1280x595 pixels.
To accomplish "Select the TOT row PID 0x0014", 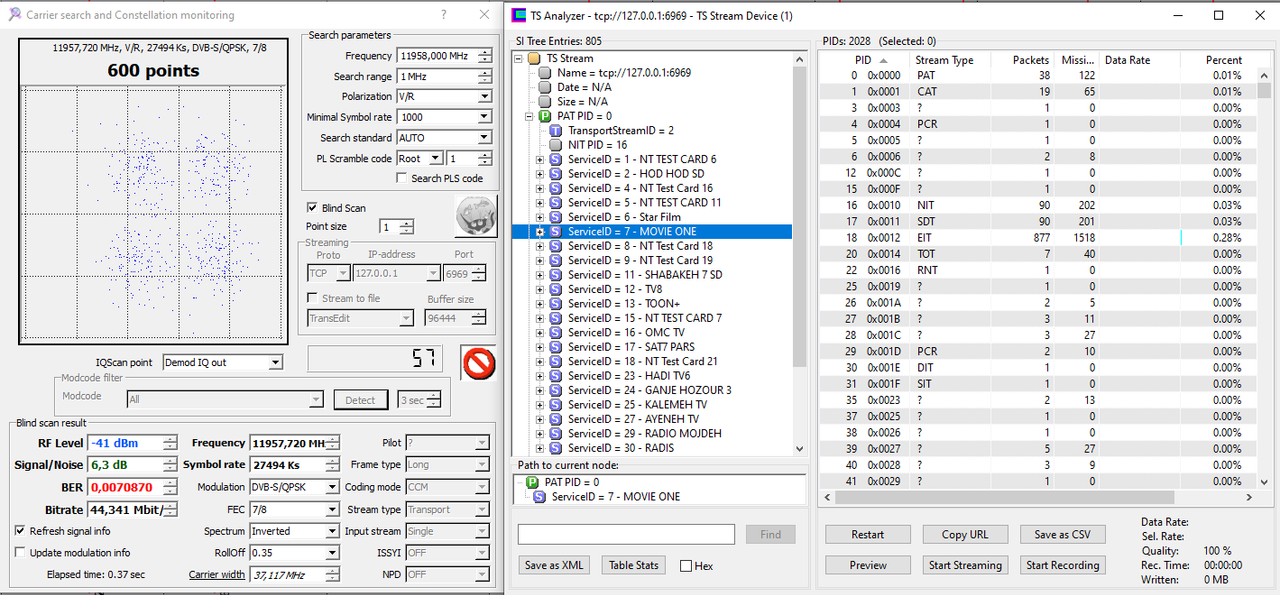I will point(1036,254).
